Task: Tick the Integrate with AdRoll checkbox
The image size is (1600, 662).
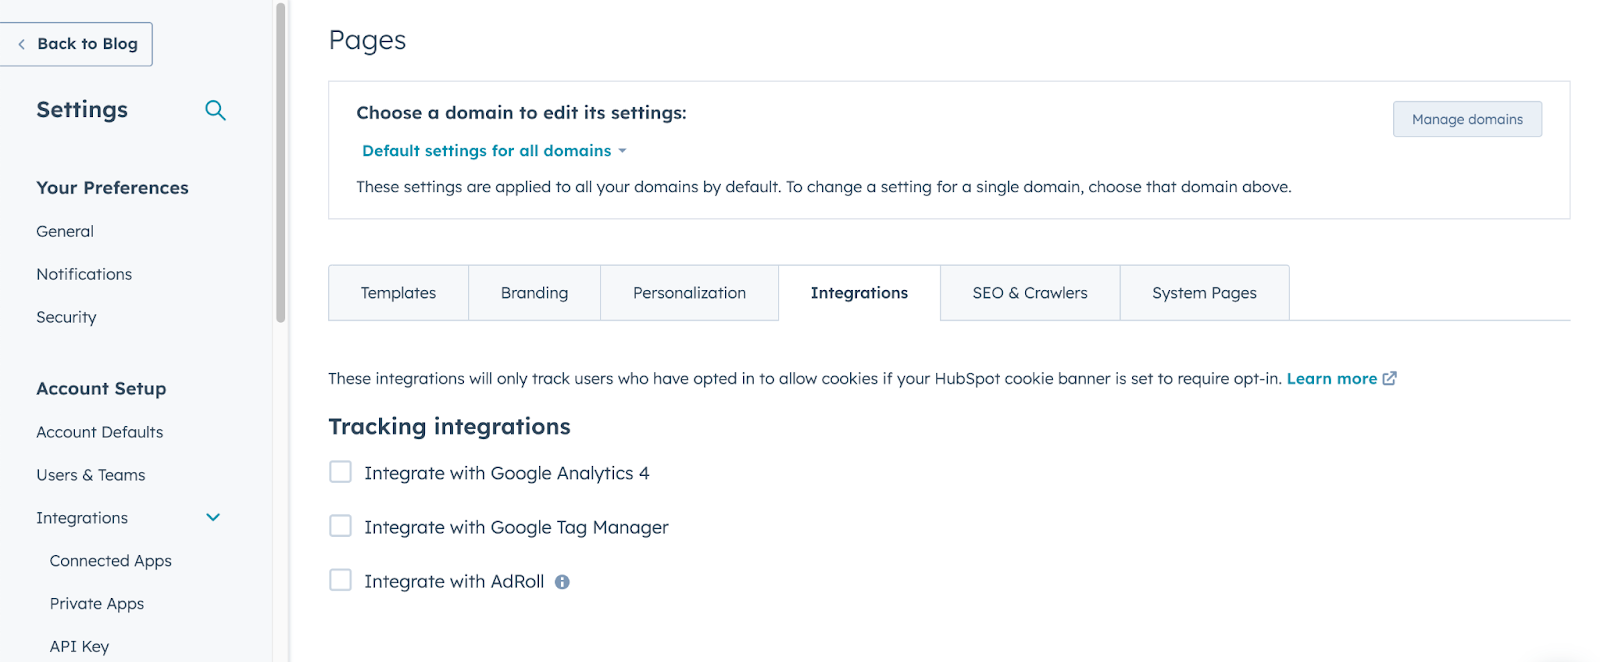Action: coord(341,580)
